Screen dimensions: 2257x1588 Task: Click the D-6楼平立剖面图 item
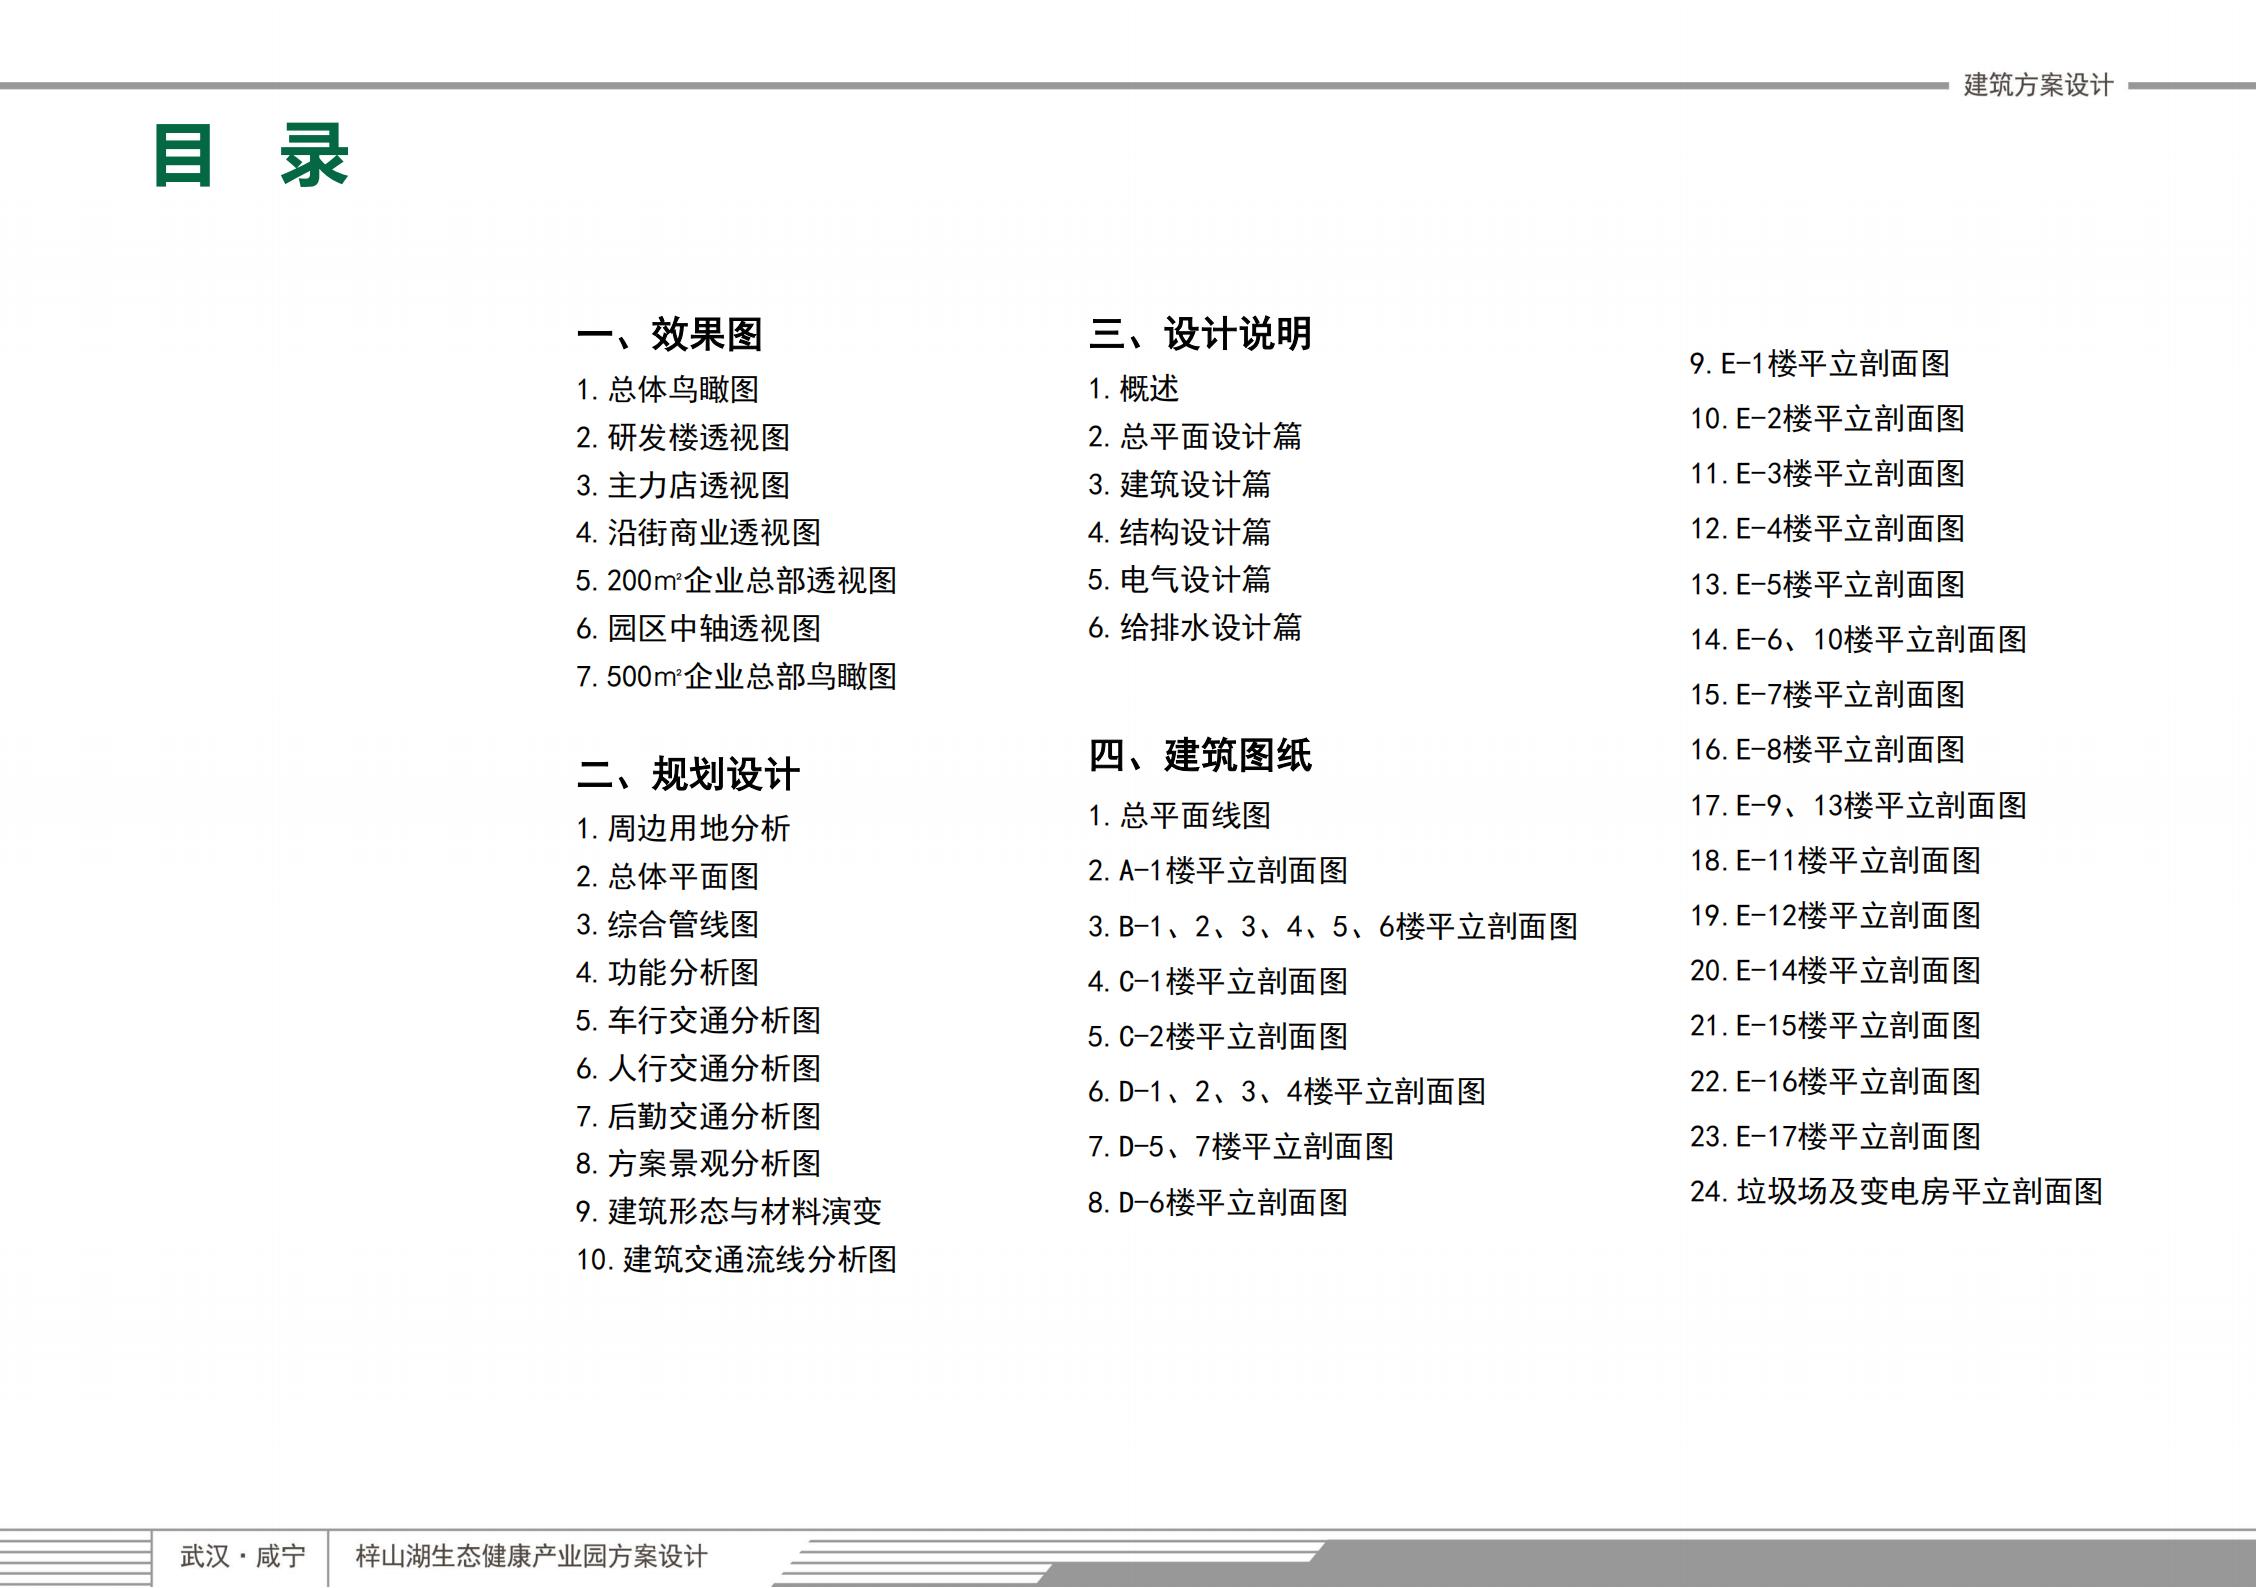[1218, 1202]
